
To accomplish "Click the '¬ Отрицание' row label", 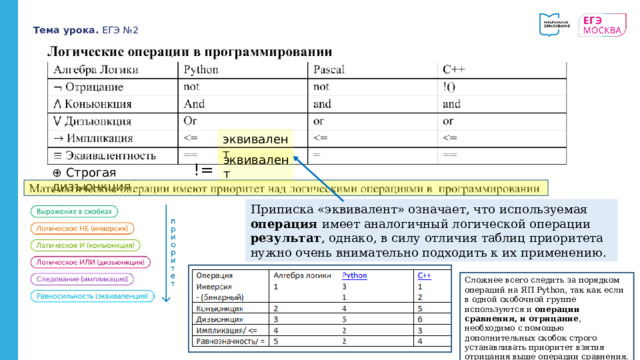I will (x=88, y=87).
